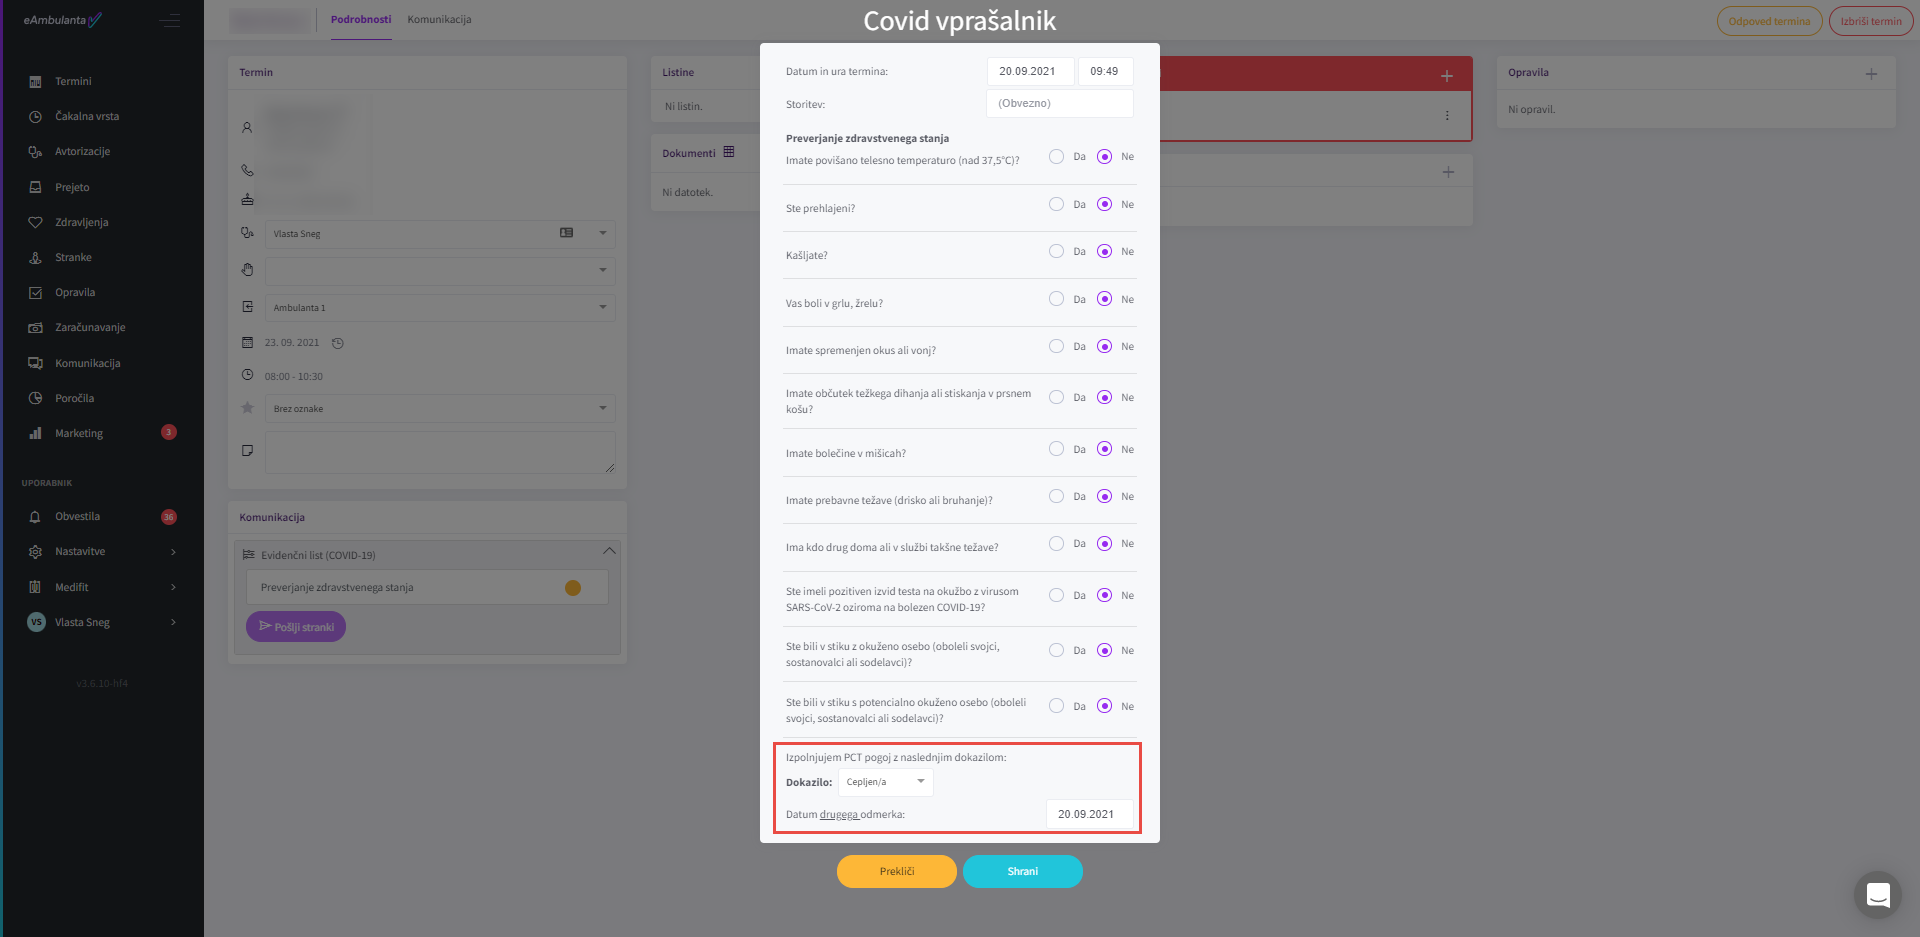
Task: Click the card icon in the Vlasta Sneg field
Action: click(x=567, y=233)
